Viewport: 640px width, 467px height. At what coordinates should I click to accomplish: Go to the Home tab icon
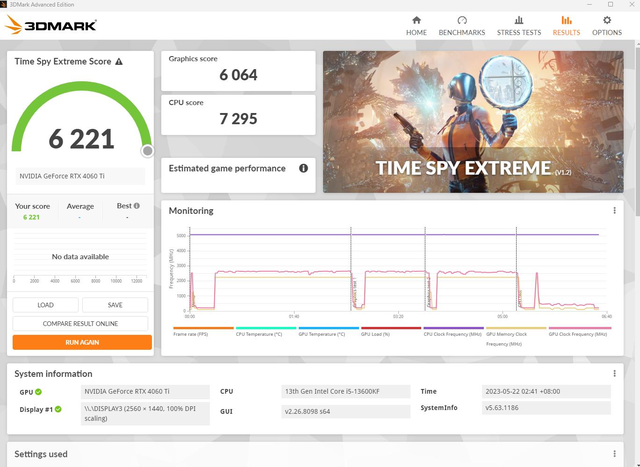(416, 20)
